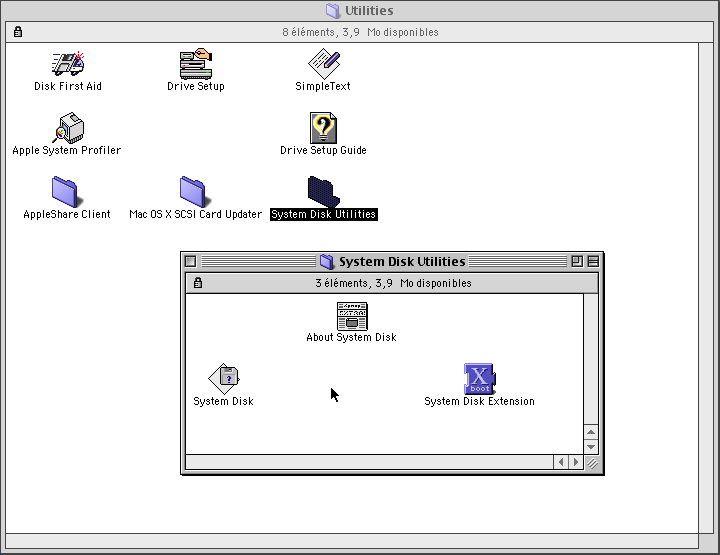Select the About System Disk document icon

[352, 316]
